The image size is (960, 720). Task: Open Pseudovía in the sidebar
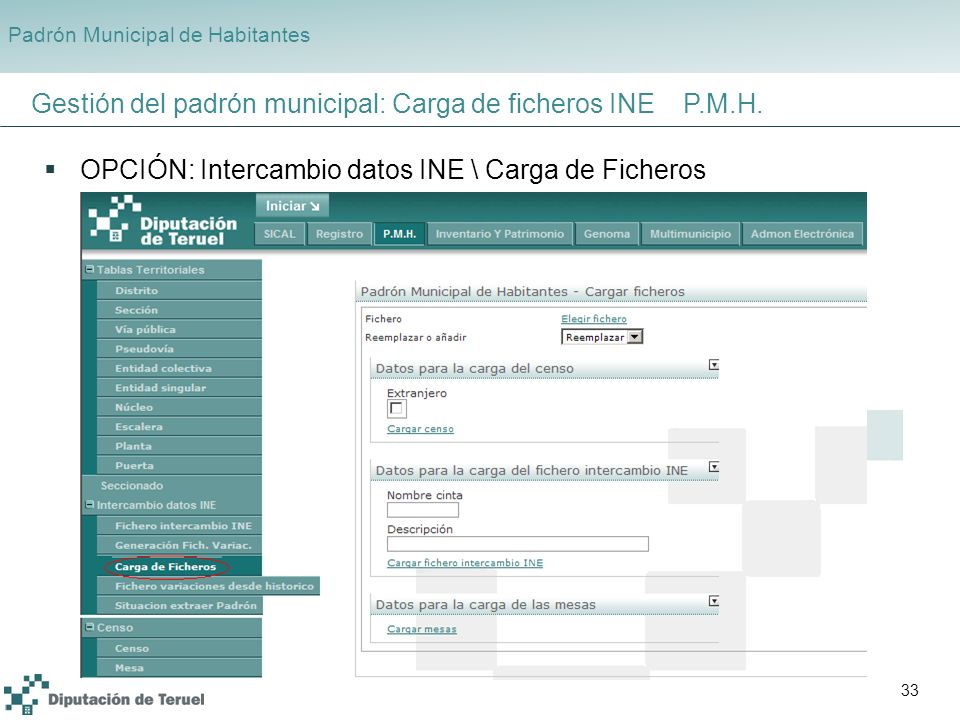179,349
